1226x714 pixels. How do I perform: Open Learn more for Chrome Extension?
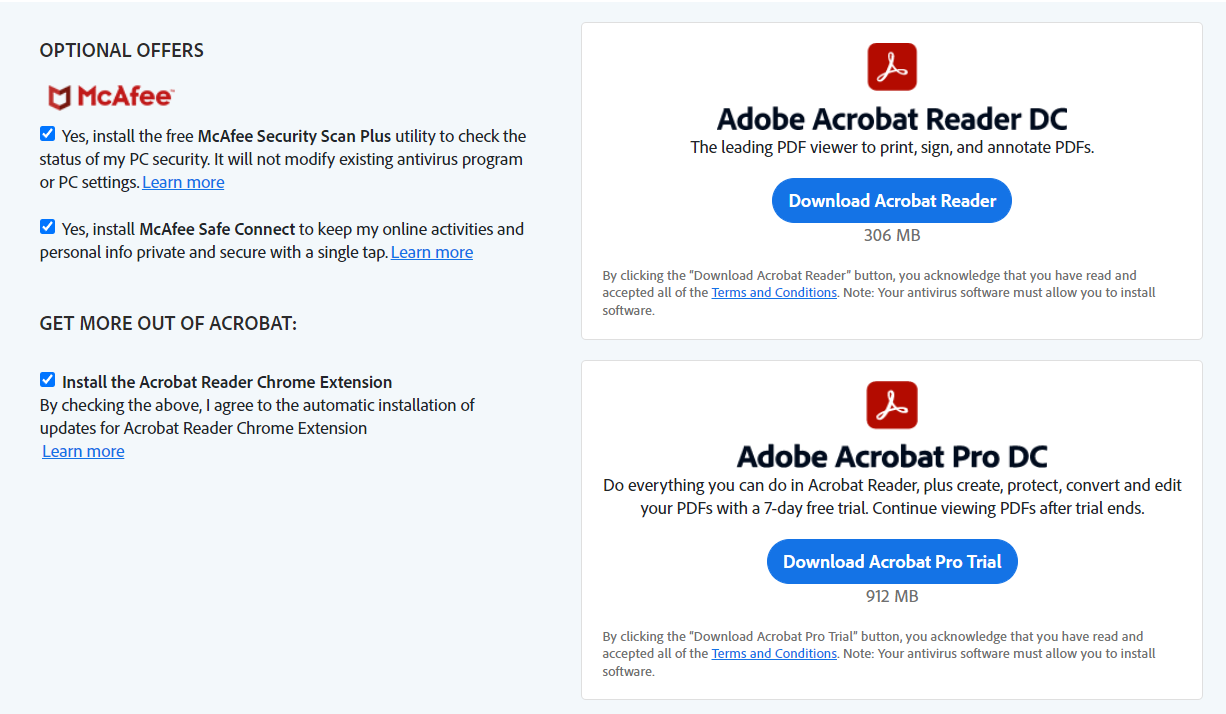pos(83,451)
